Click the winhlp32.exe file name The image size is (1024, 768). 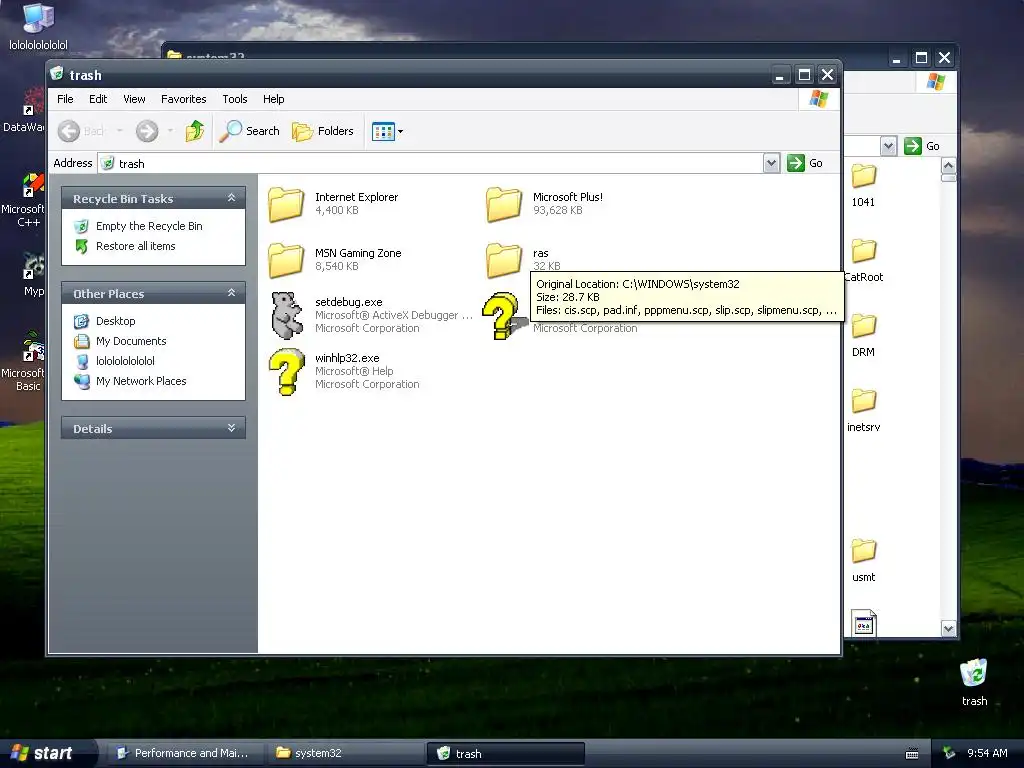pos(347,359)
